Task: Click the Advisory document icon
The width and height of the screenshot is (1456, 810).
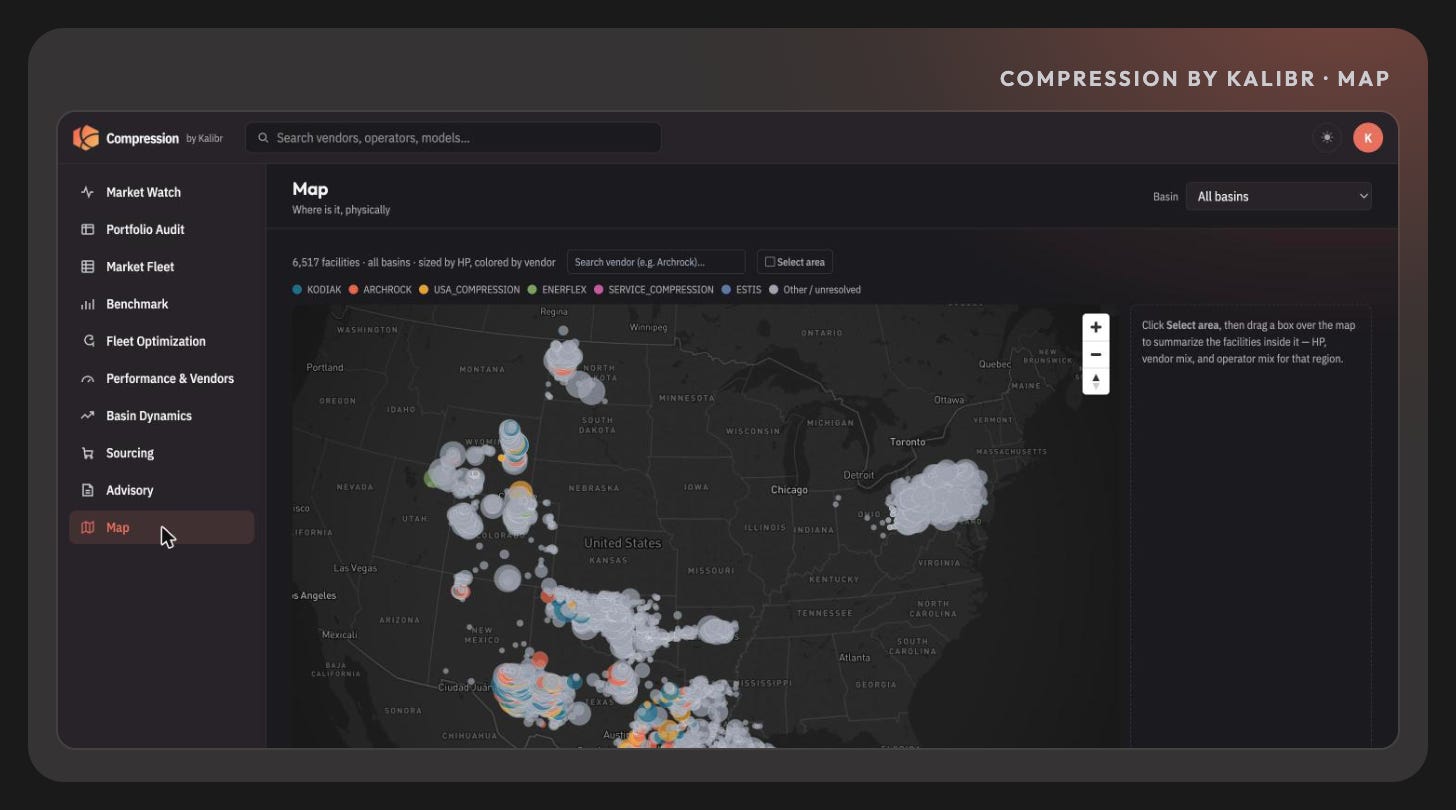Action: point(88,490)
